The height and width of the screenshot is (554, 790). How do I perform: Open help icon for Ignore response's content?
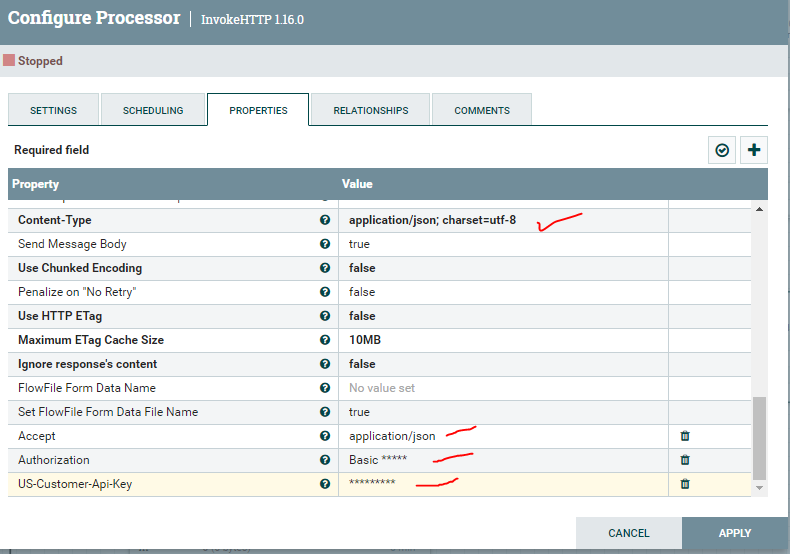pyautogui.click(x=325, y=364)
